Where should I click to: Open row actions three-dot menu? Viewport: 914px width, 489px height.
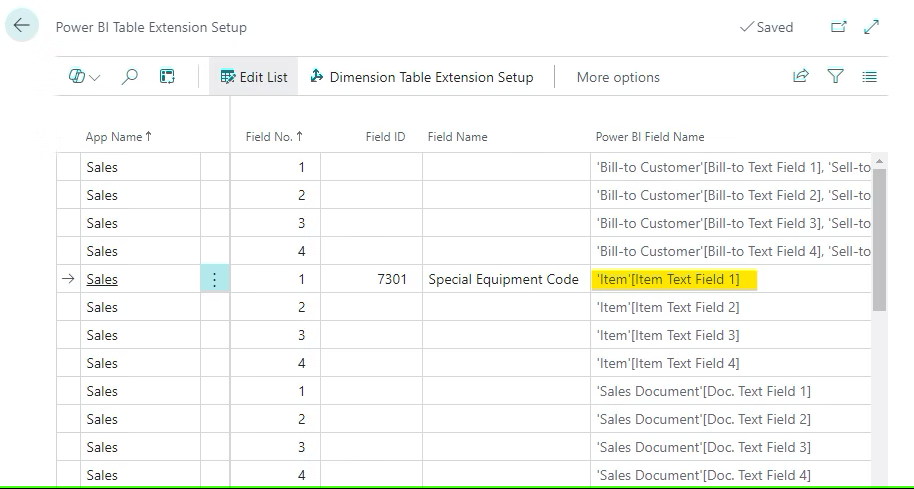(215, 279)
